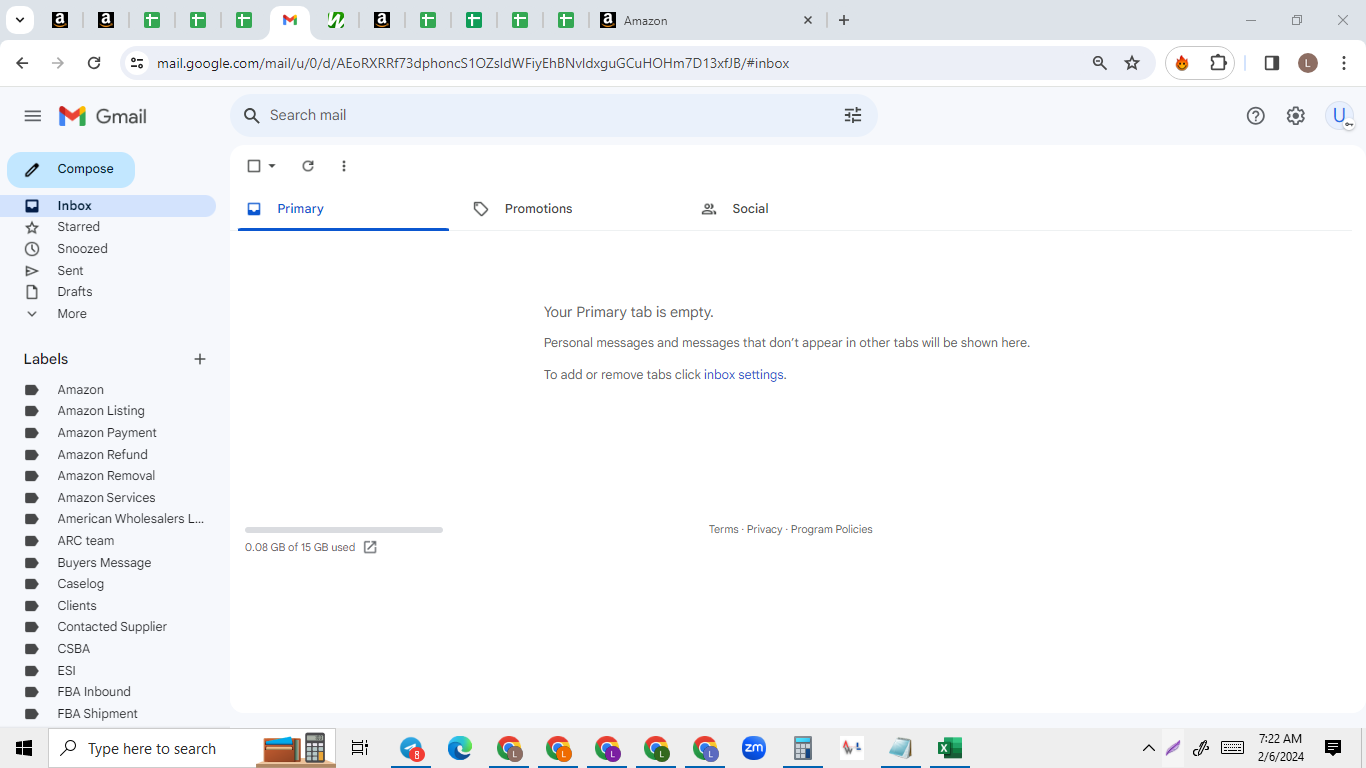Switch to the Primary tab

click(343, 209)
